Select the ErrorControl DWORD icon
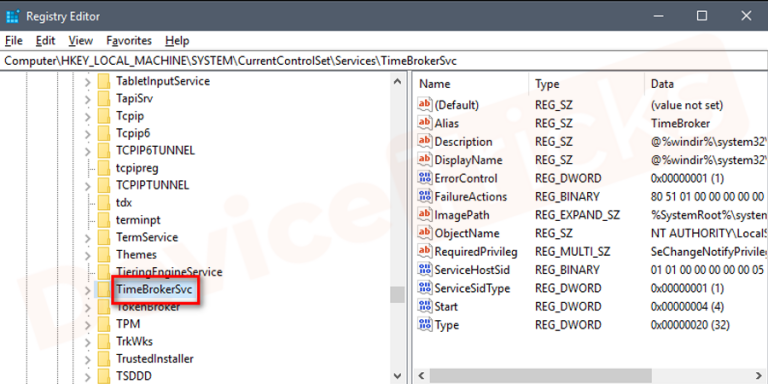The width and height of the screenshot is (768, 384). tap(424, 178)
